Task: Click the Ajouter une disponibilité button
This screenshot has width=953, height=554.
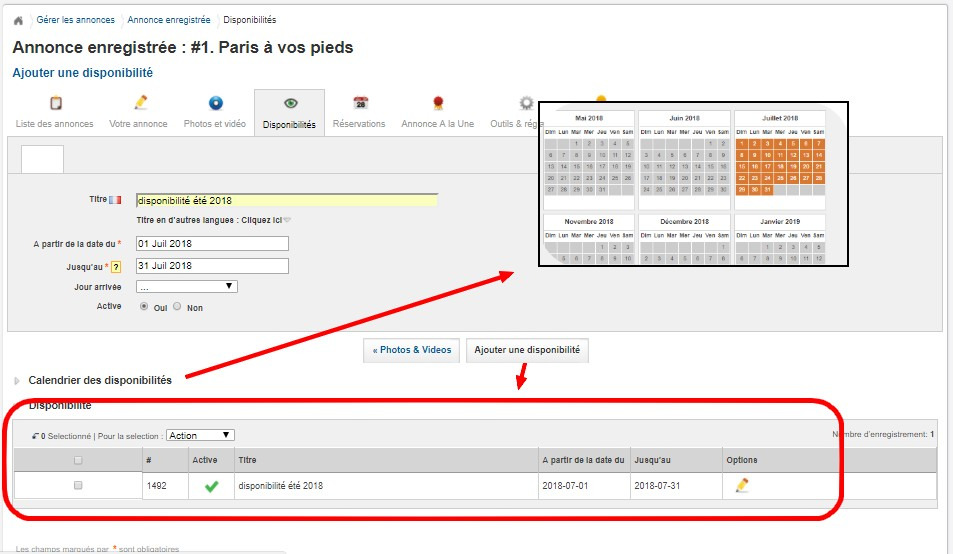Action: 527,350
